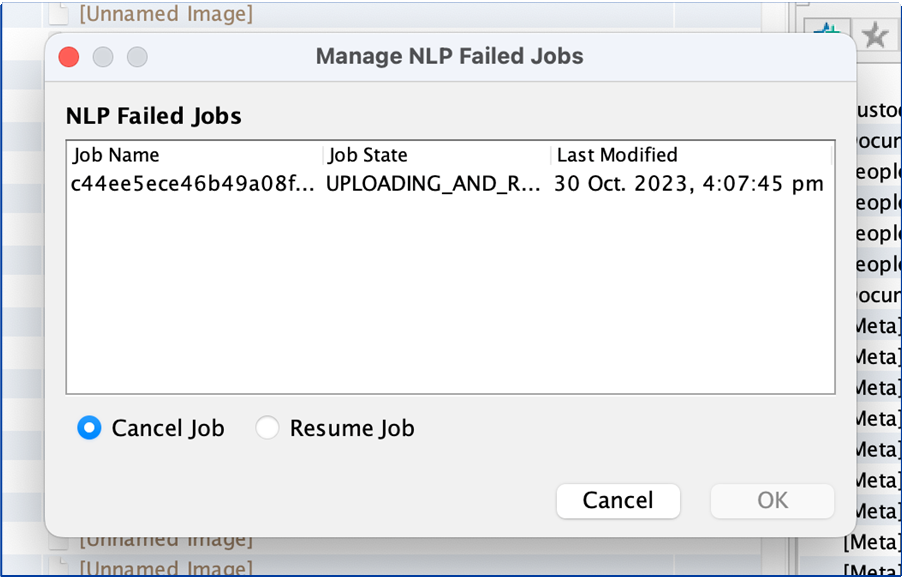Image resolution: width=902 pixels, height=577 pixels.
Task: Click the Cancel button
Action: (618, 501)
